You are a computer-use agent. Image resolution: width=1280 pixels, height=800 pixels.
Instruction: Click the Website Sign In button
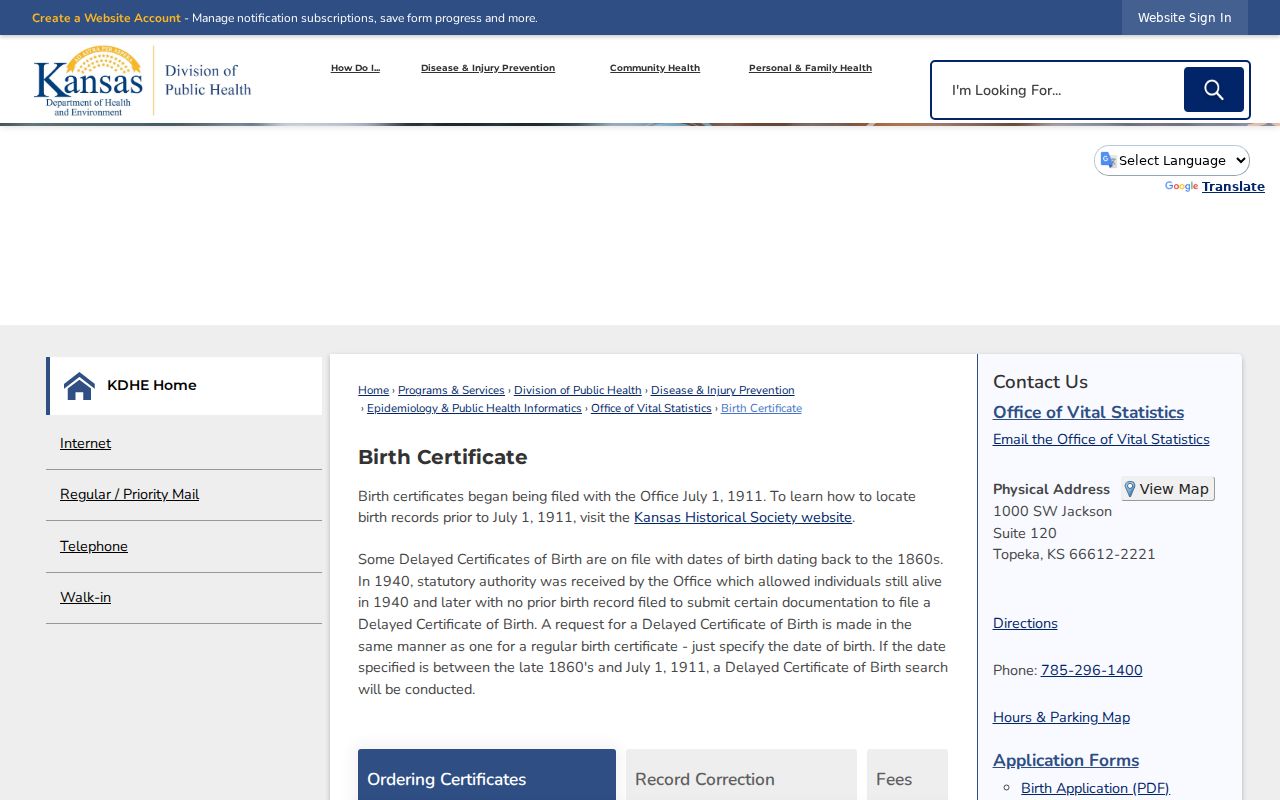[x=1184, y=18]
